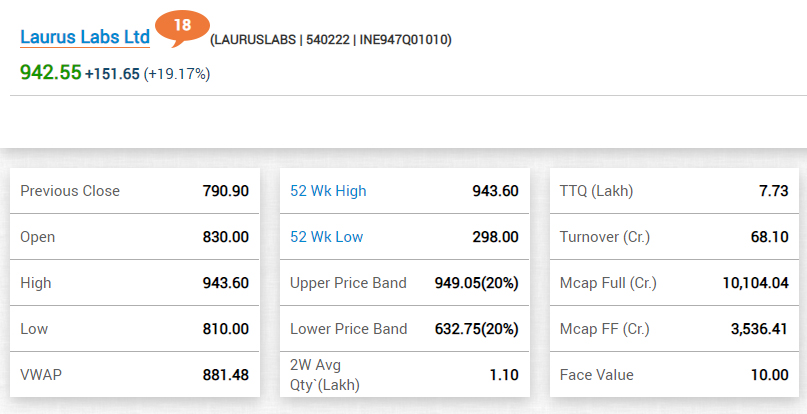The width and height of the screenshot is (807, 414).
Task: Click the Face Value figure 10.00
Action: coord(769,375)
